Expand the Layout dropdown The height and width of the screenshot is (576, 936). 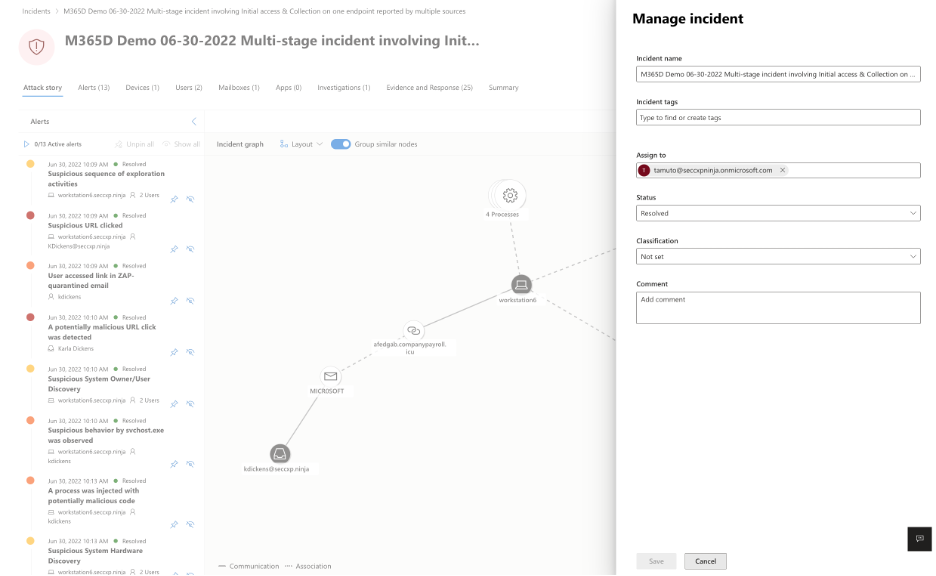(300, 144)
